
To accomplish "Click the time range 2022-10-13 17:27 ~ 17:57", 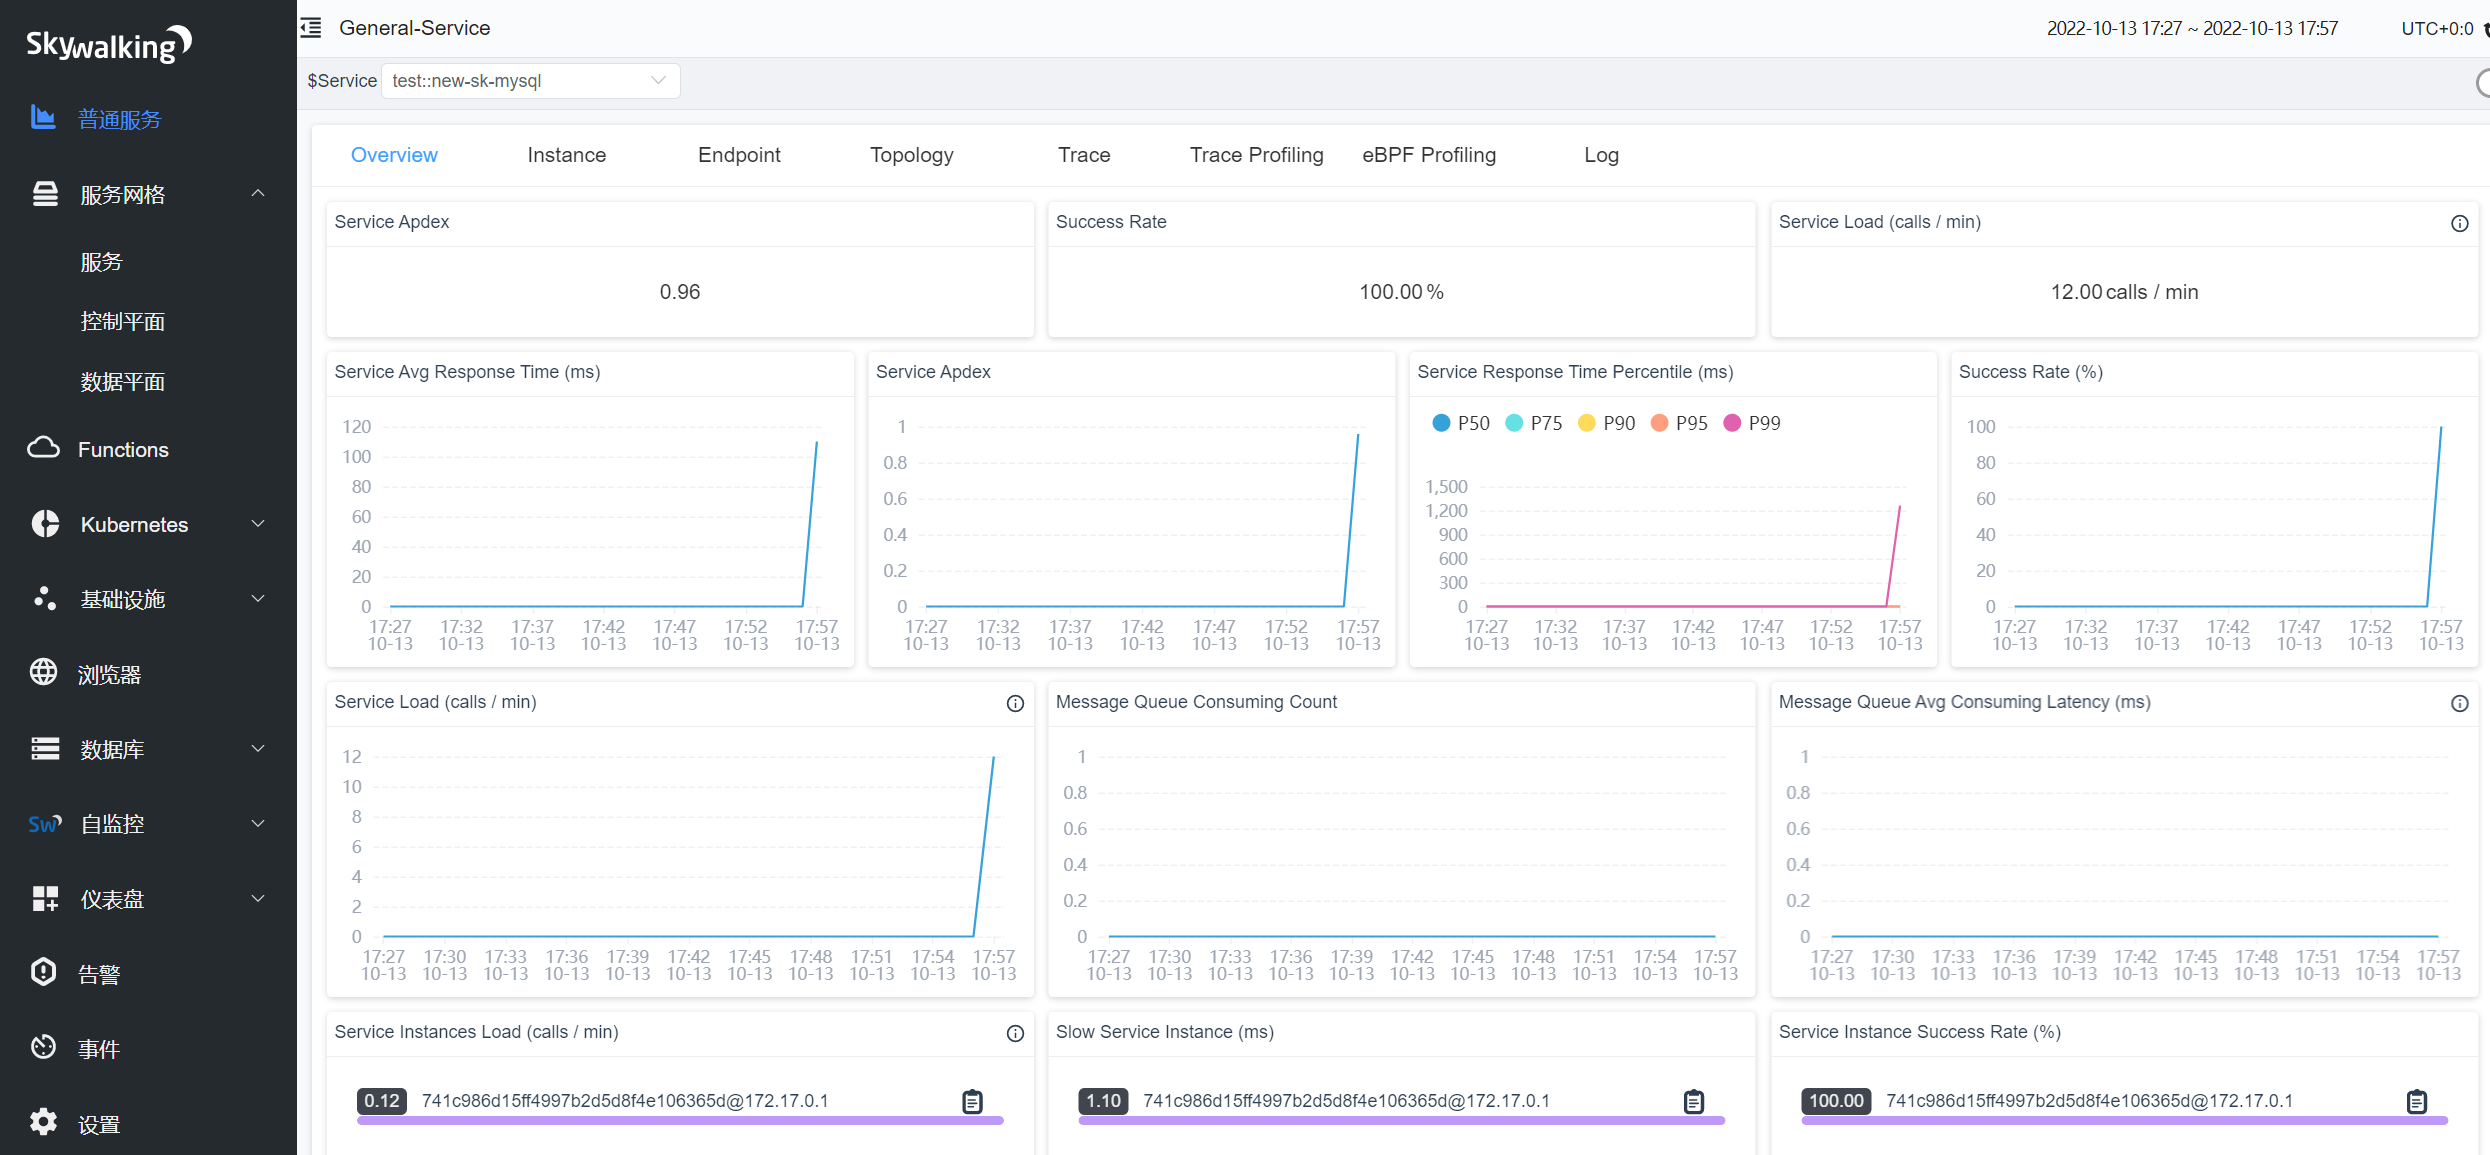I will point(2192,28).
